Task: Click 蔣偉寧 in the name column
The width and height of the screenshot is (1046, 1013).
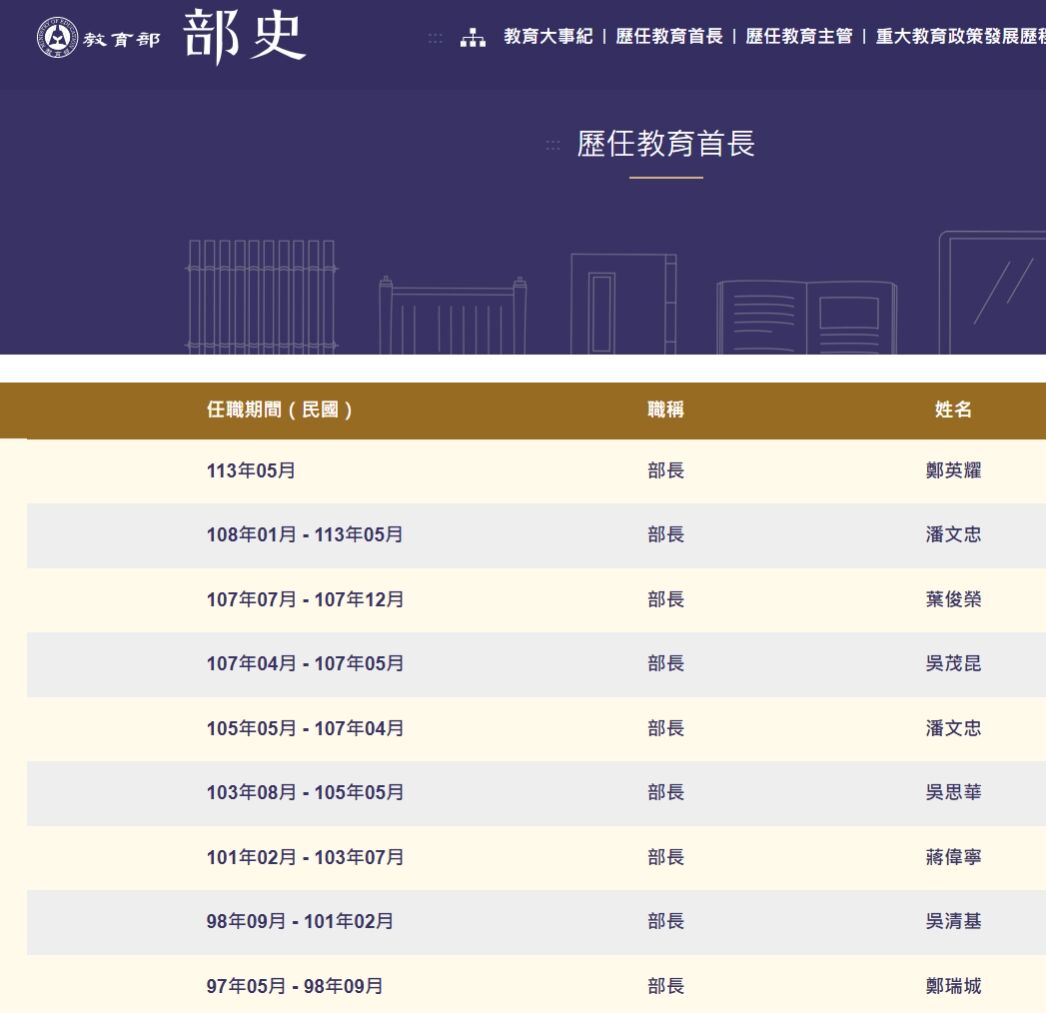Action: coord(953,857)
